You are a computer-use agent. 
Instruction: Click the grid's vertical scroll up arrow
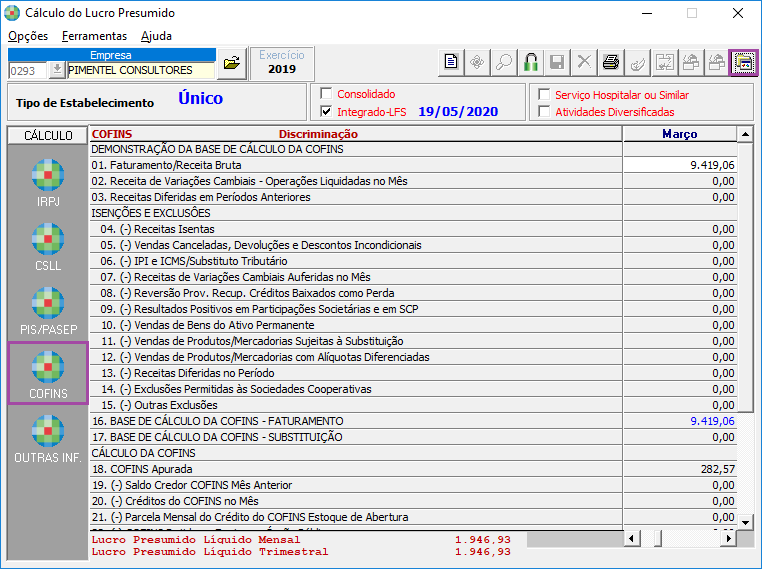(745, 134)
